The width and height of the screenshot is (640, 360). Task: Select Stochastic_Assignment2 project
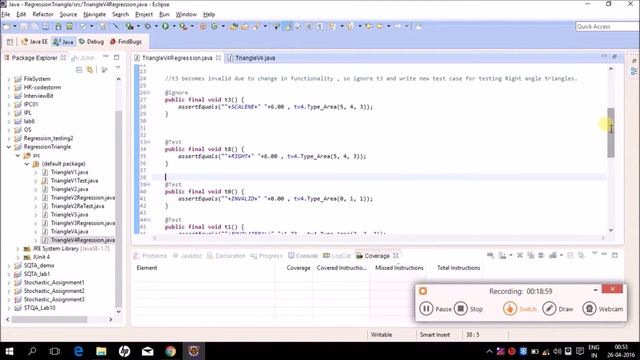pyautogui.click(x=54, y=291)
